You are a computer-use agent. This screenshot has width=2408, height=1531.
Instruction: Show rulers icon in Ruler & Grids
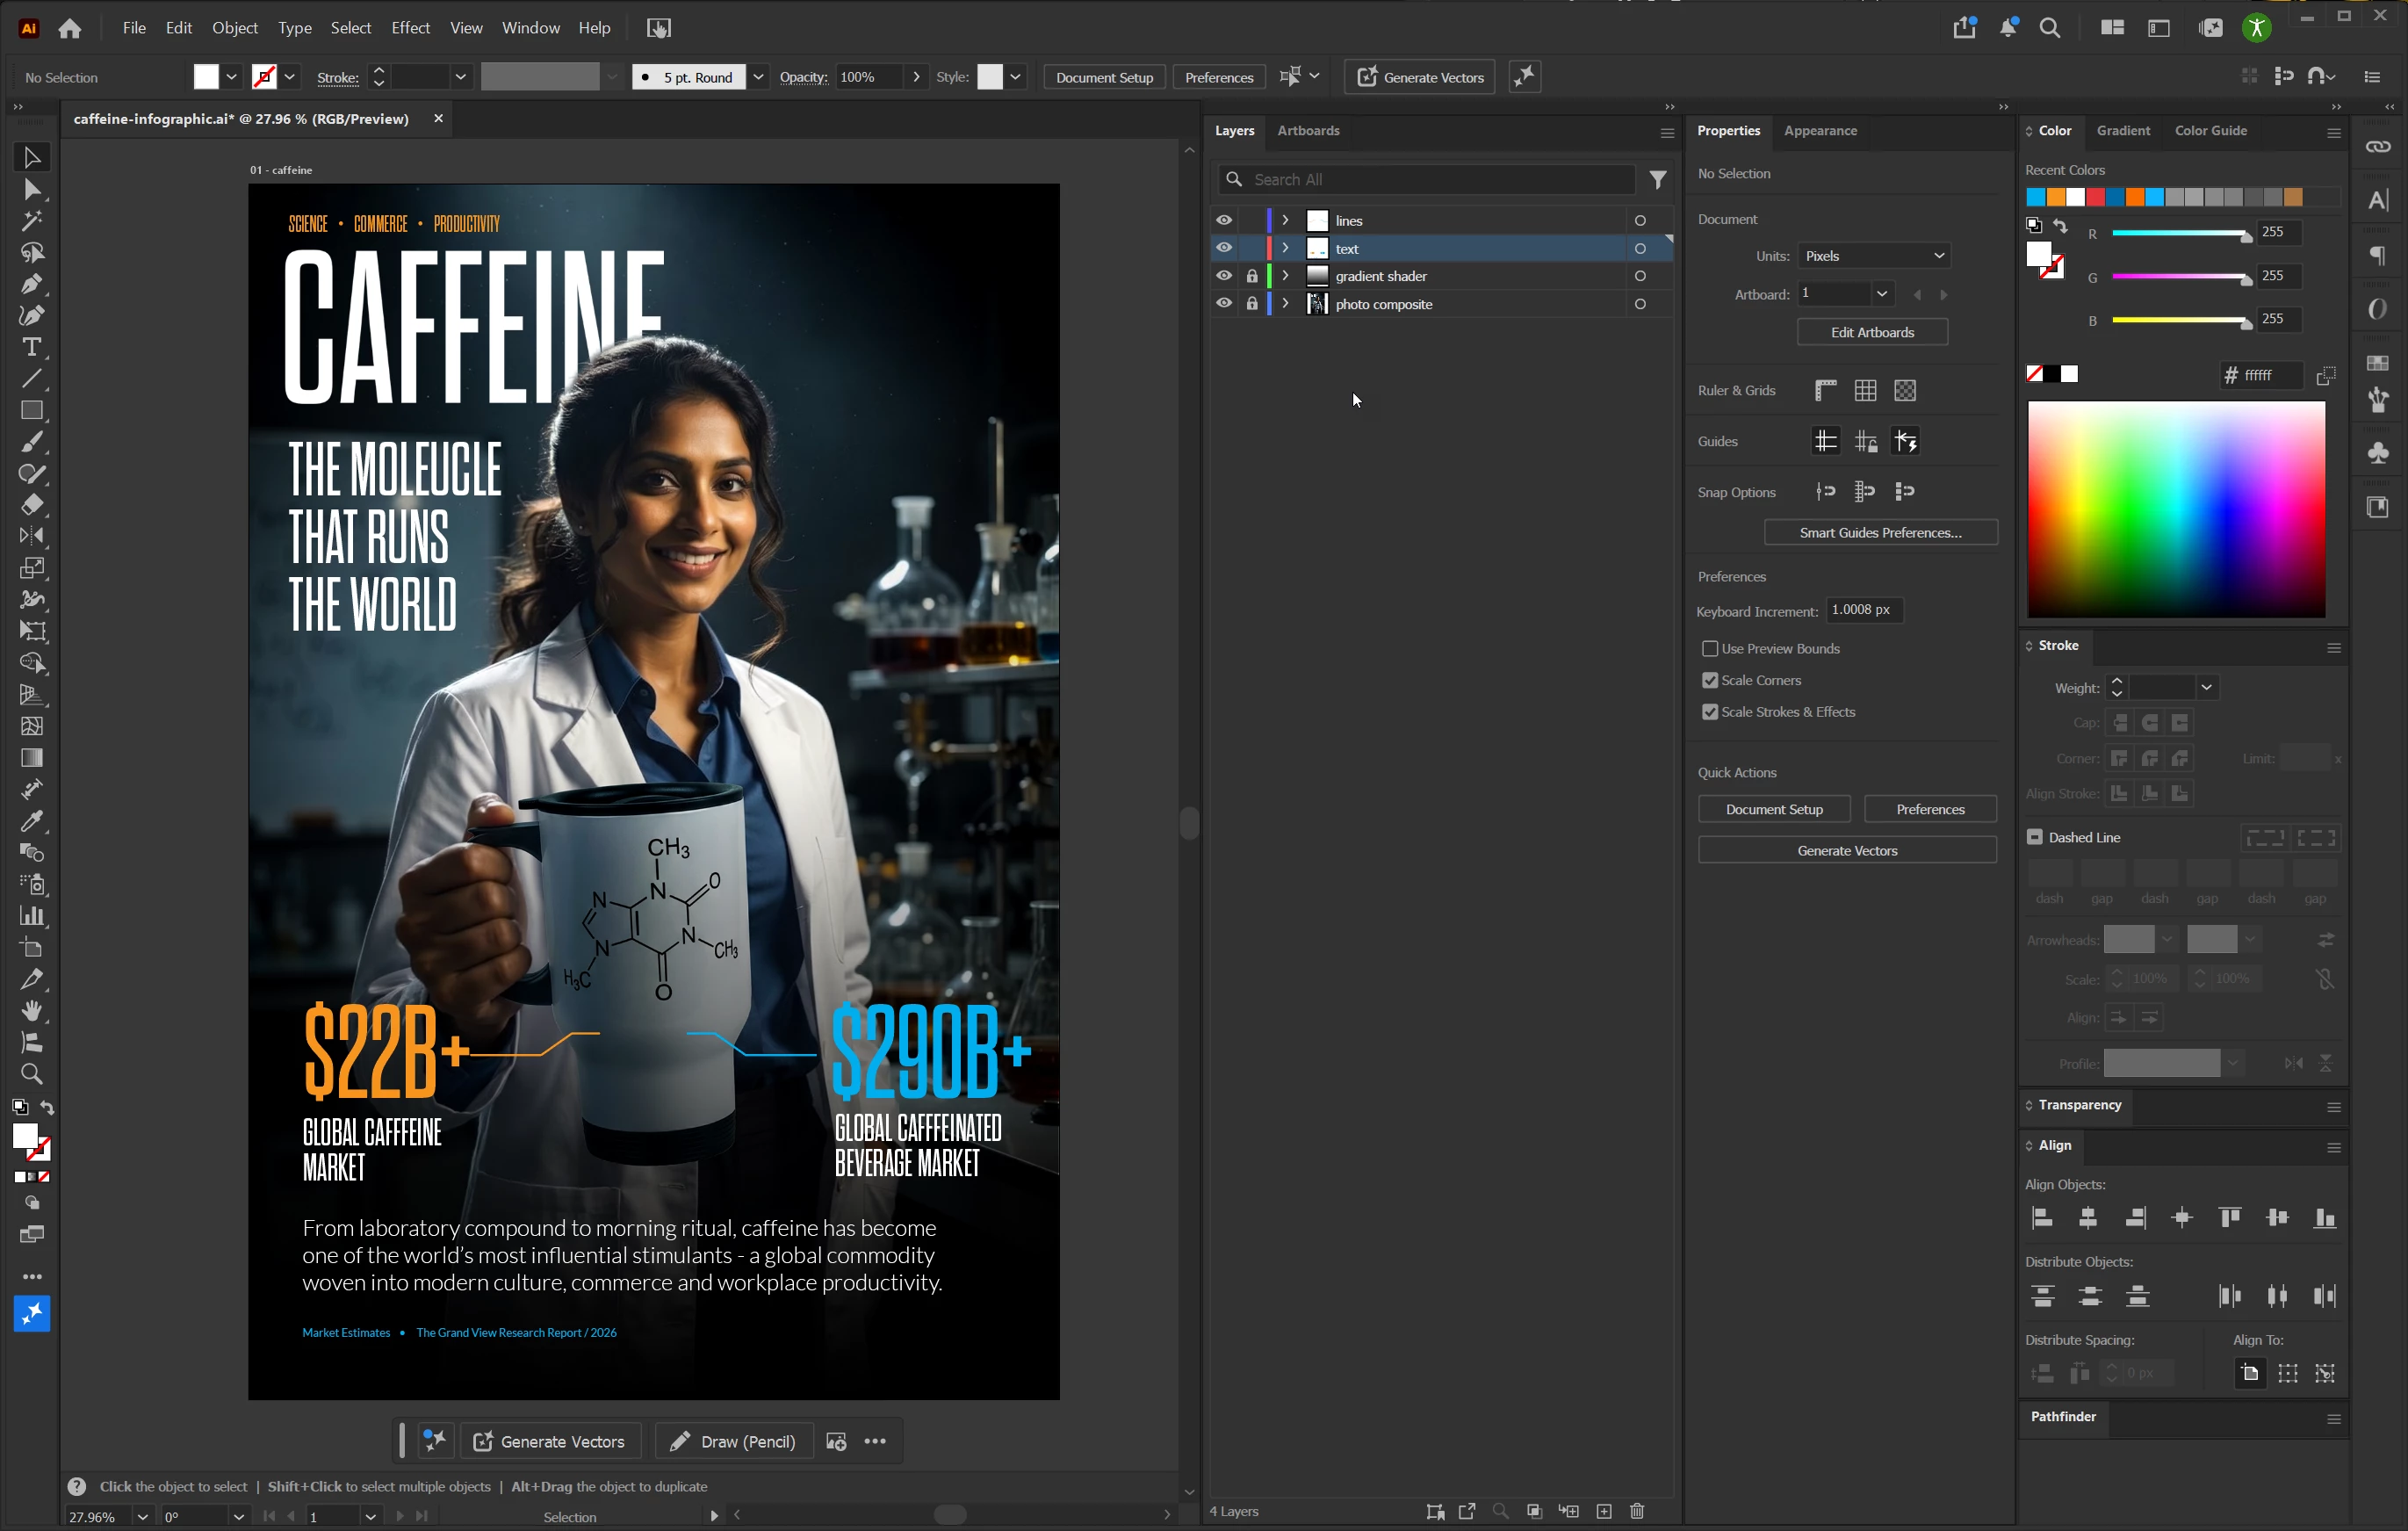point(1826,391)
